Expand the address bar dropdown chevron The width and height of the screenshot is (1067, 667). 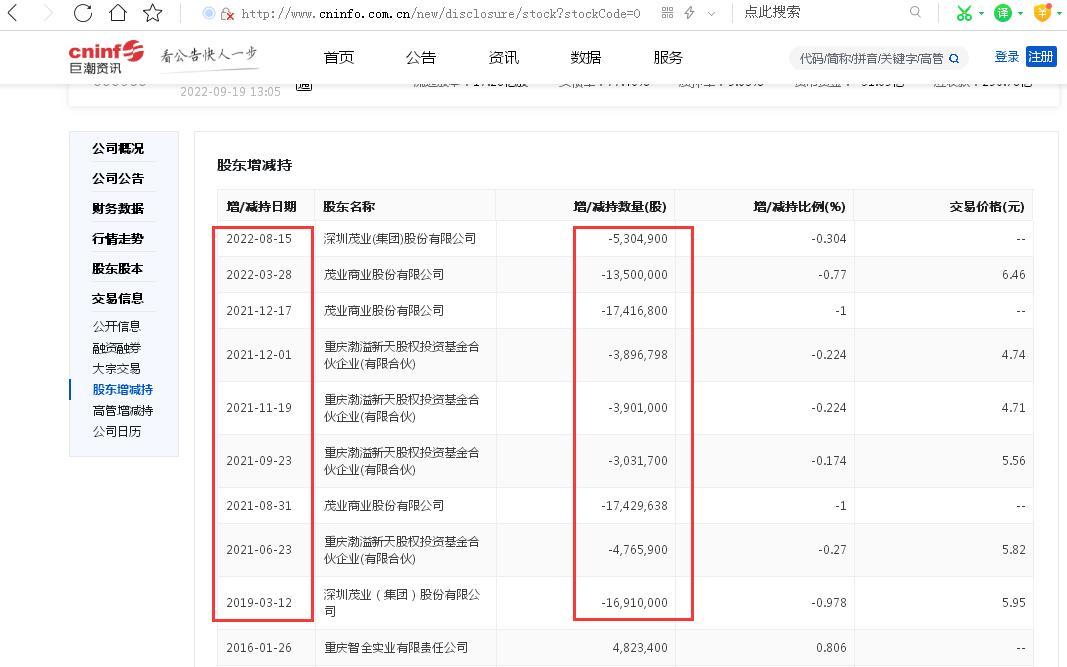tap(711, 14)
